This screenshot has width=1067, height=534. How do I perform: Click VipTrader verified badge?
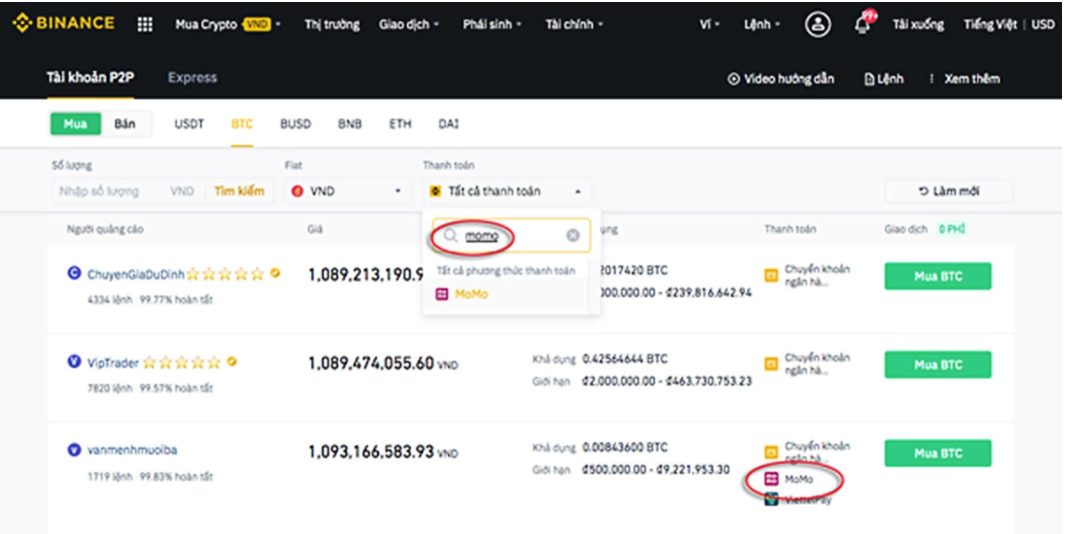[232, 362]
